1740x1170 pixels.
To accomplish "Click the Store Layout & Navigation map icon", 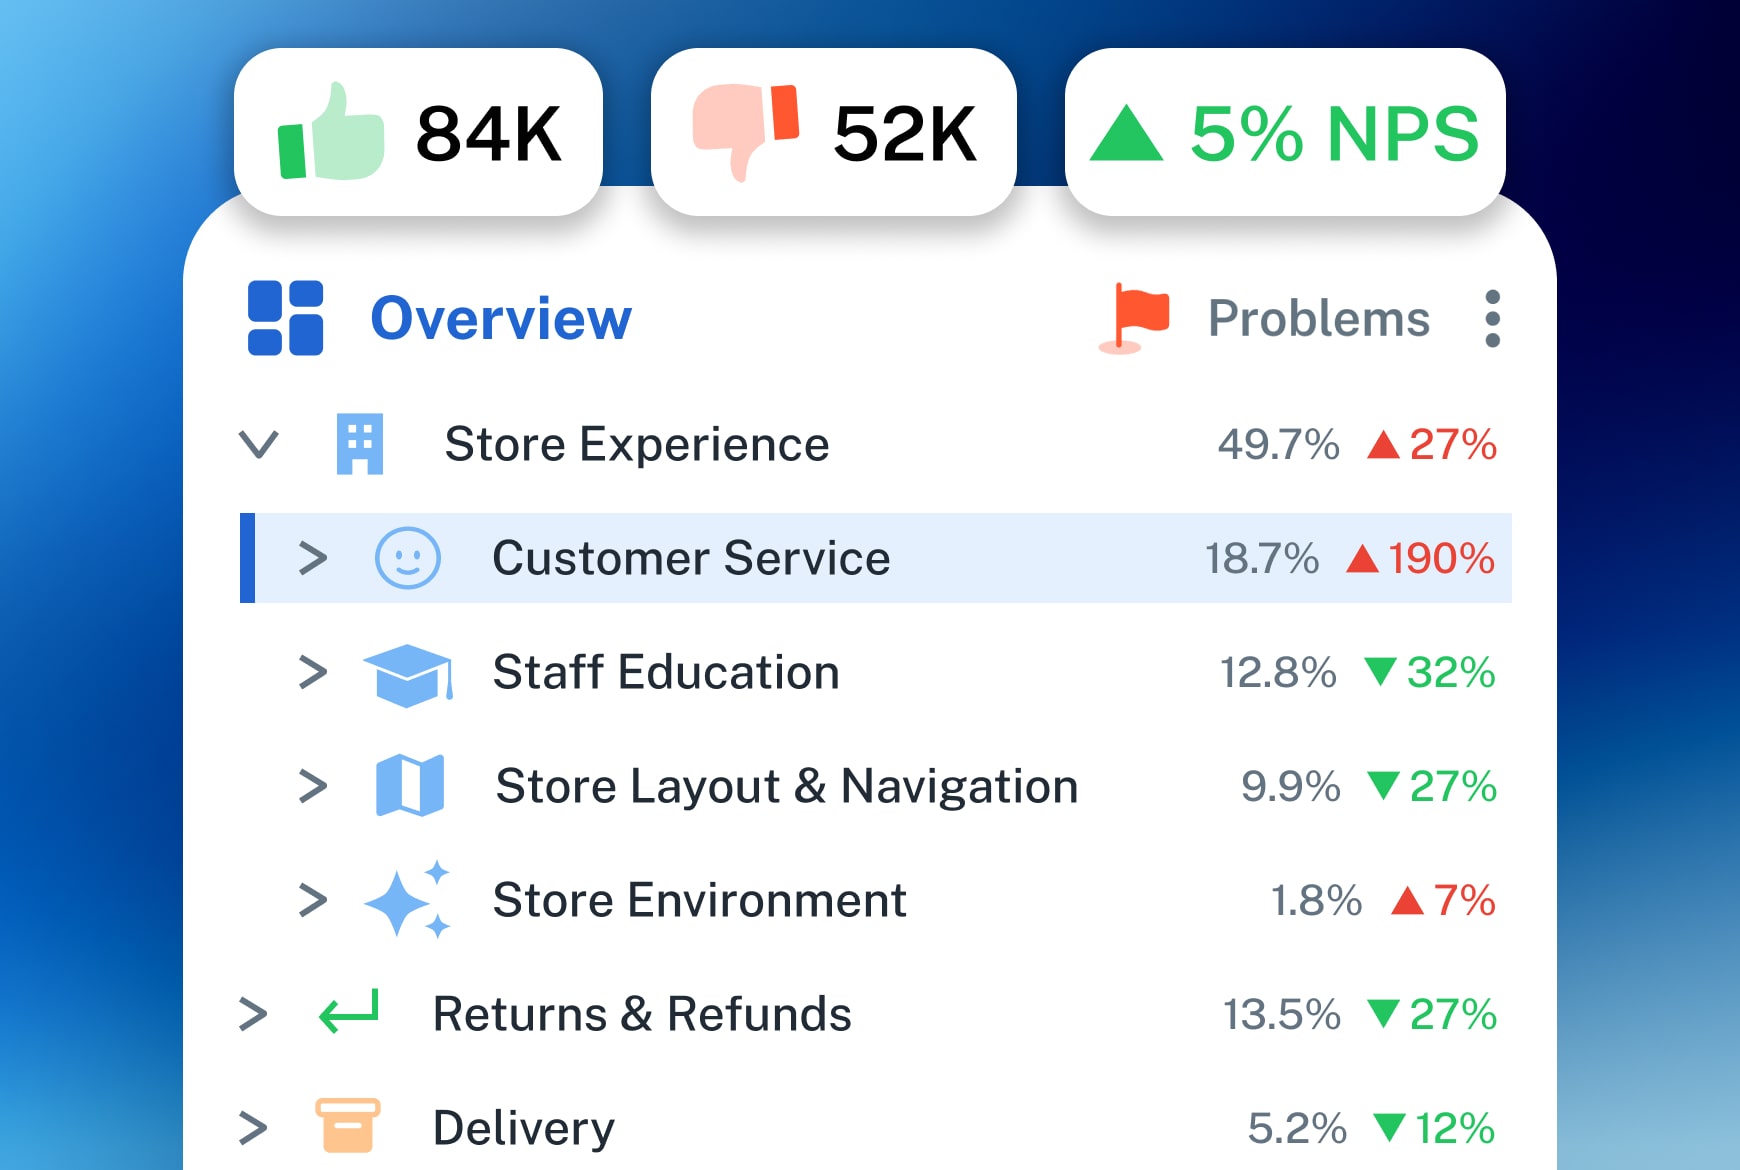I will (412, 786).
